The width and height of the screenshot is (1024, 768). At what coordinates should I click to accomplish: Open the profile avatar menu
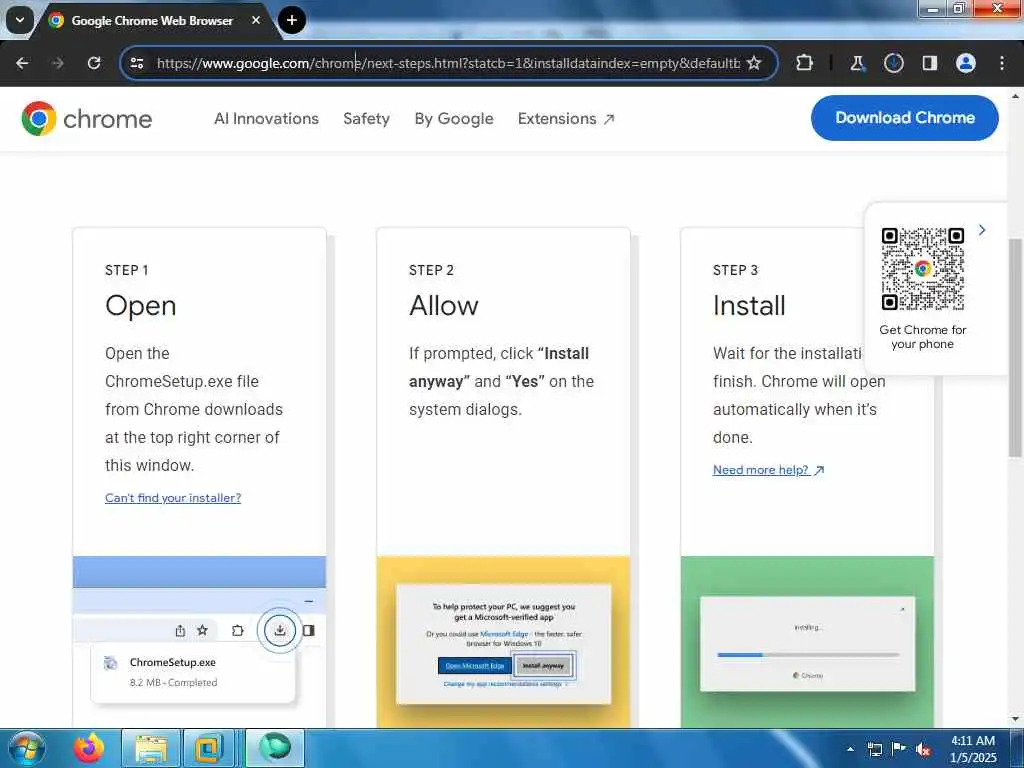(965, 63)
